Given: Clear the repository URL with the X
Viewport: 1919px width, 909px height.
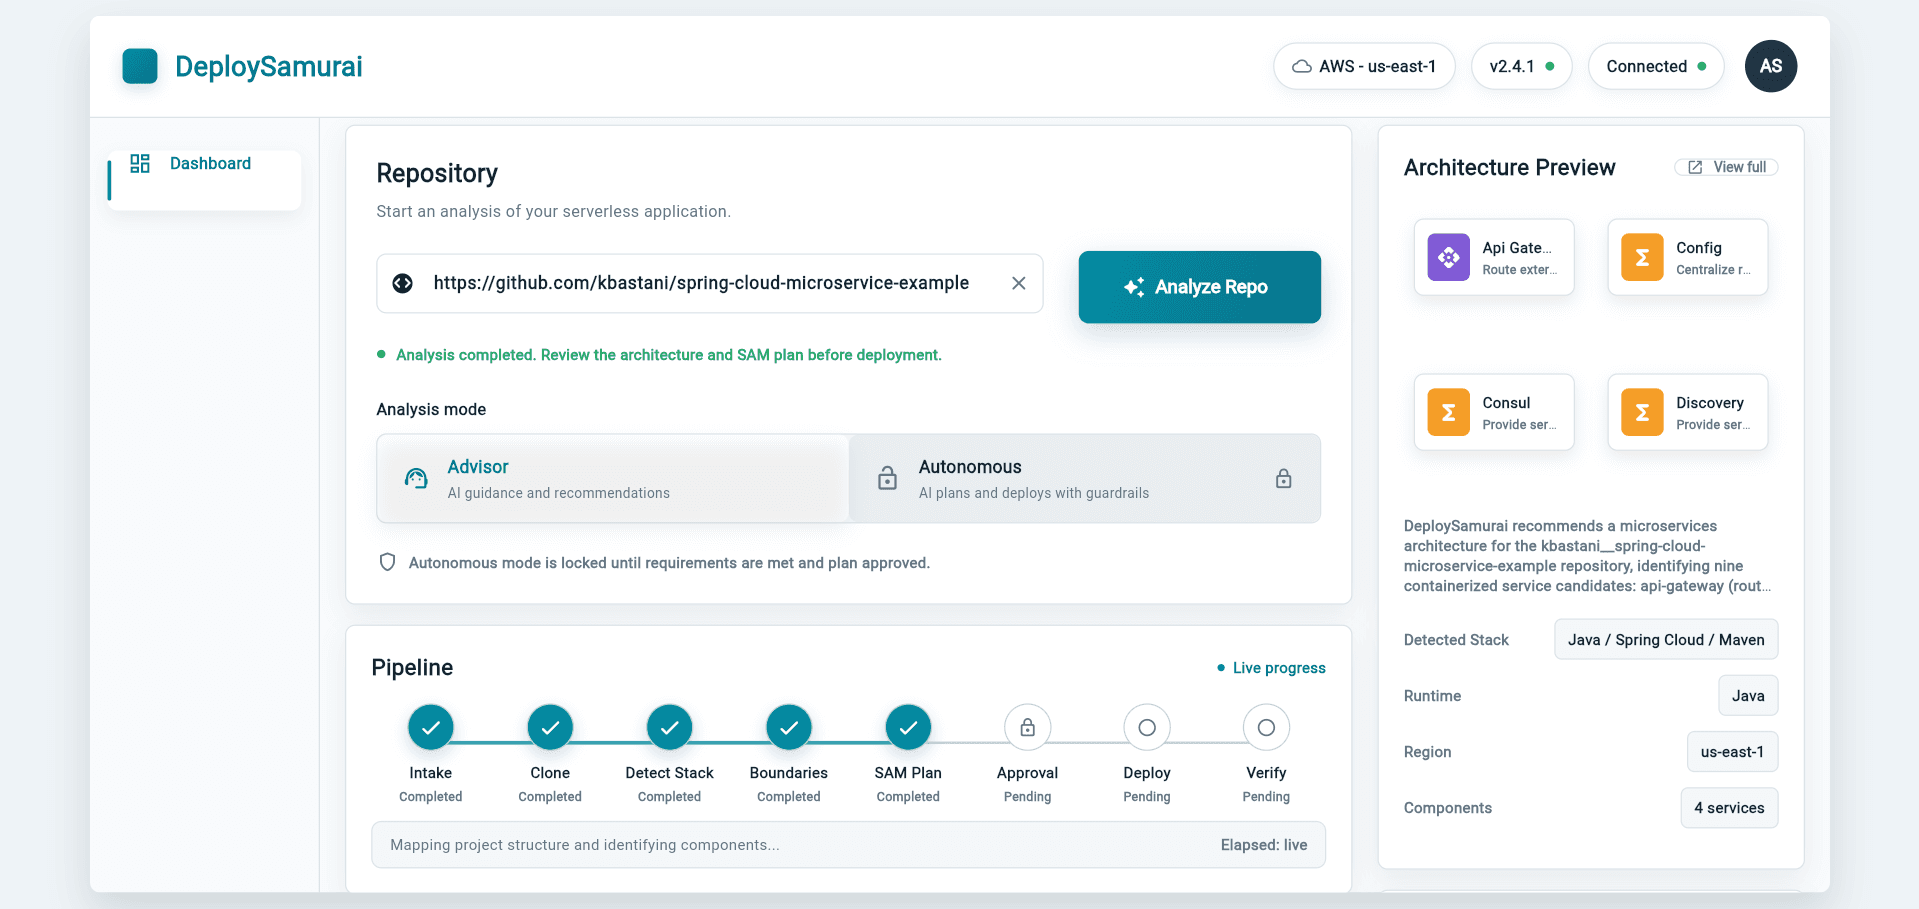Looking at the screenshot, I should 1018,283.
